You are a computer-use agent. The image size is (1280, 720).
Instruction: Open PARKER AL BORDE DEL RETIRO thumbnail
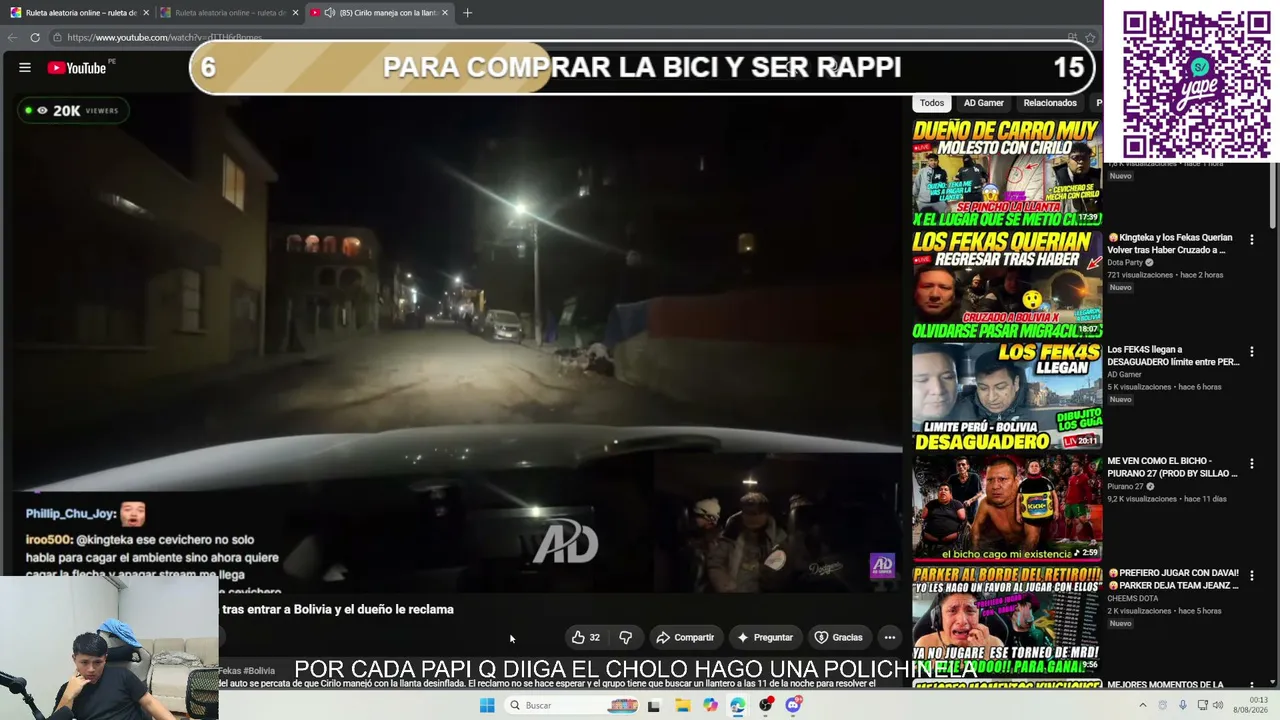point(1007,620)
